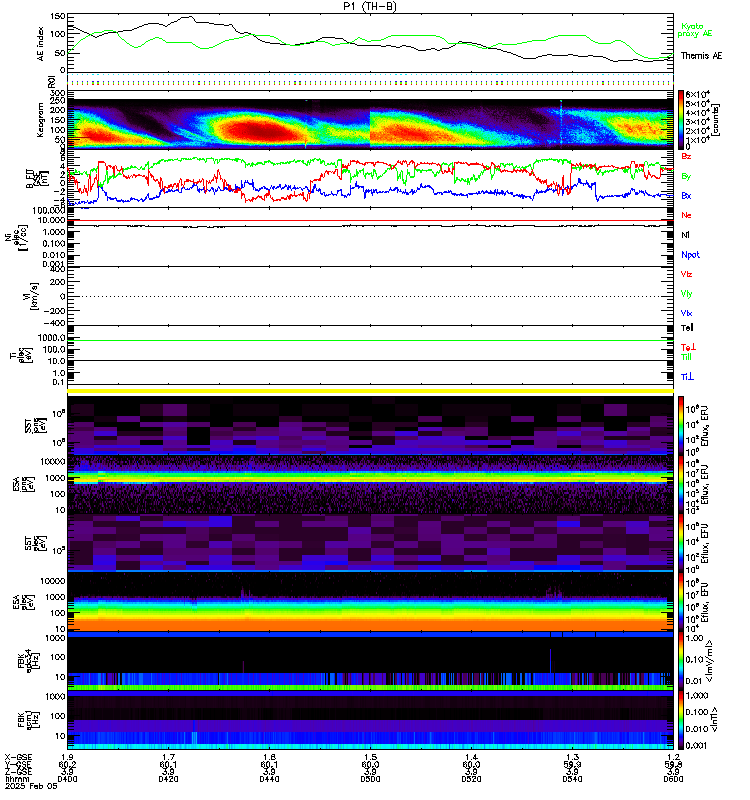This screenshot has width=750, height=800.
Task: Select the green Ti parallel legend label
Action: pos(686,357)
